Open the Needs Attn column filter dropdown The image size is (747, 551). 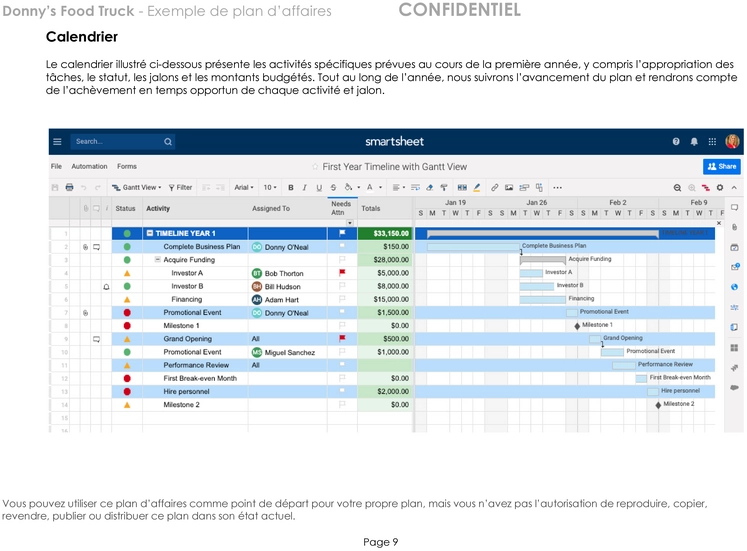[350, 223]
